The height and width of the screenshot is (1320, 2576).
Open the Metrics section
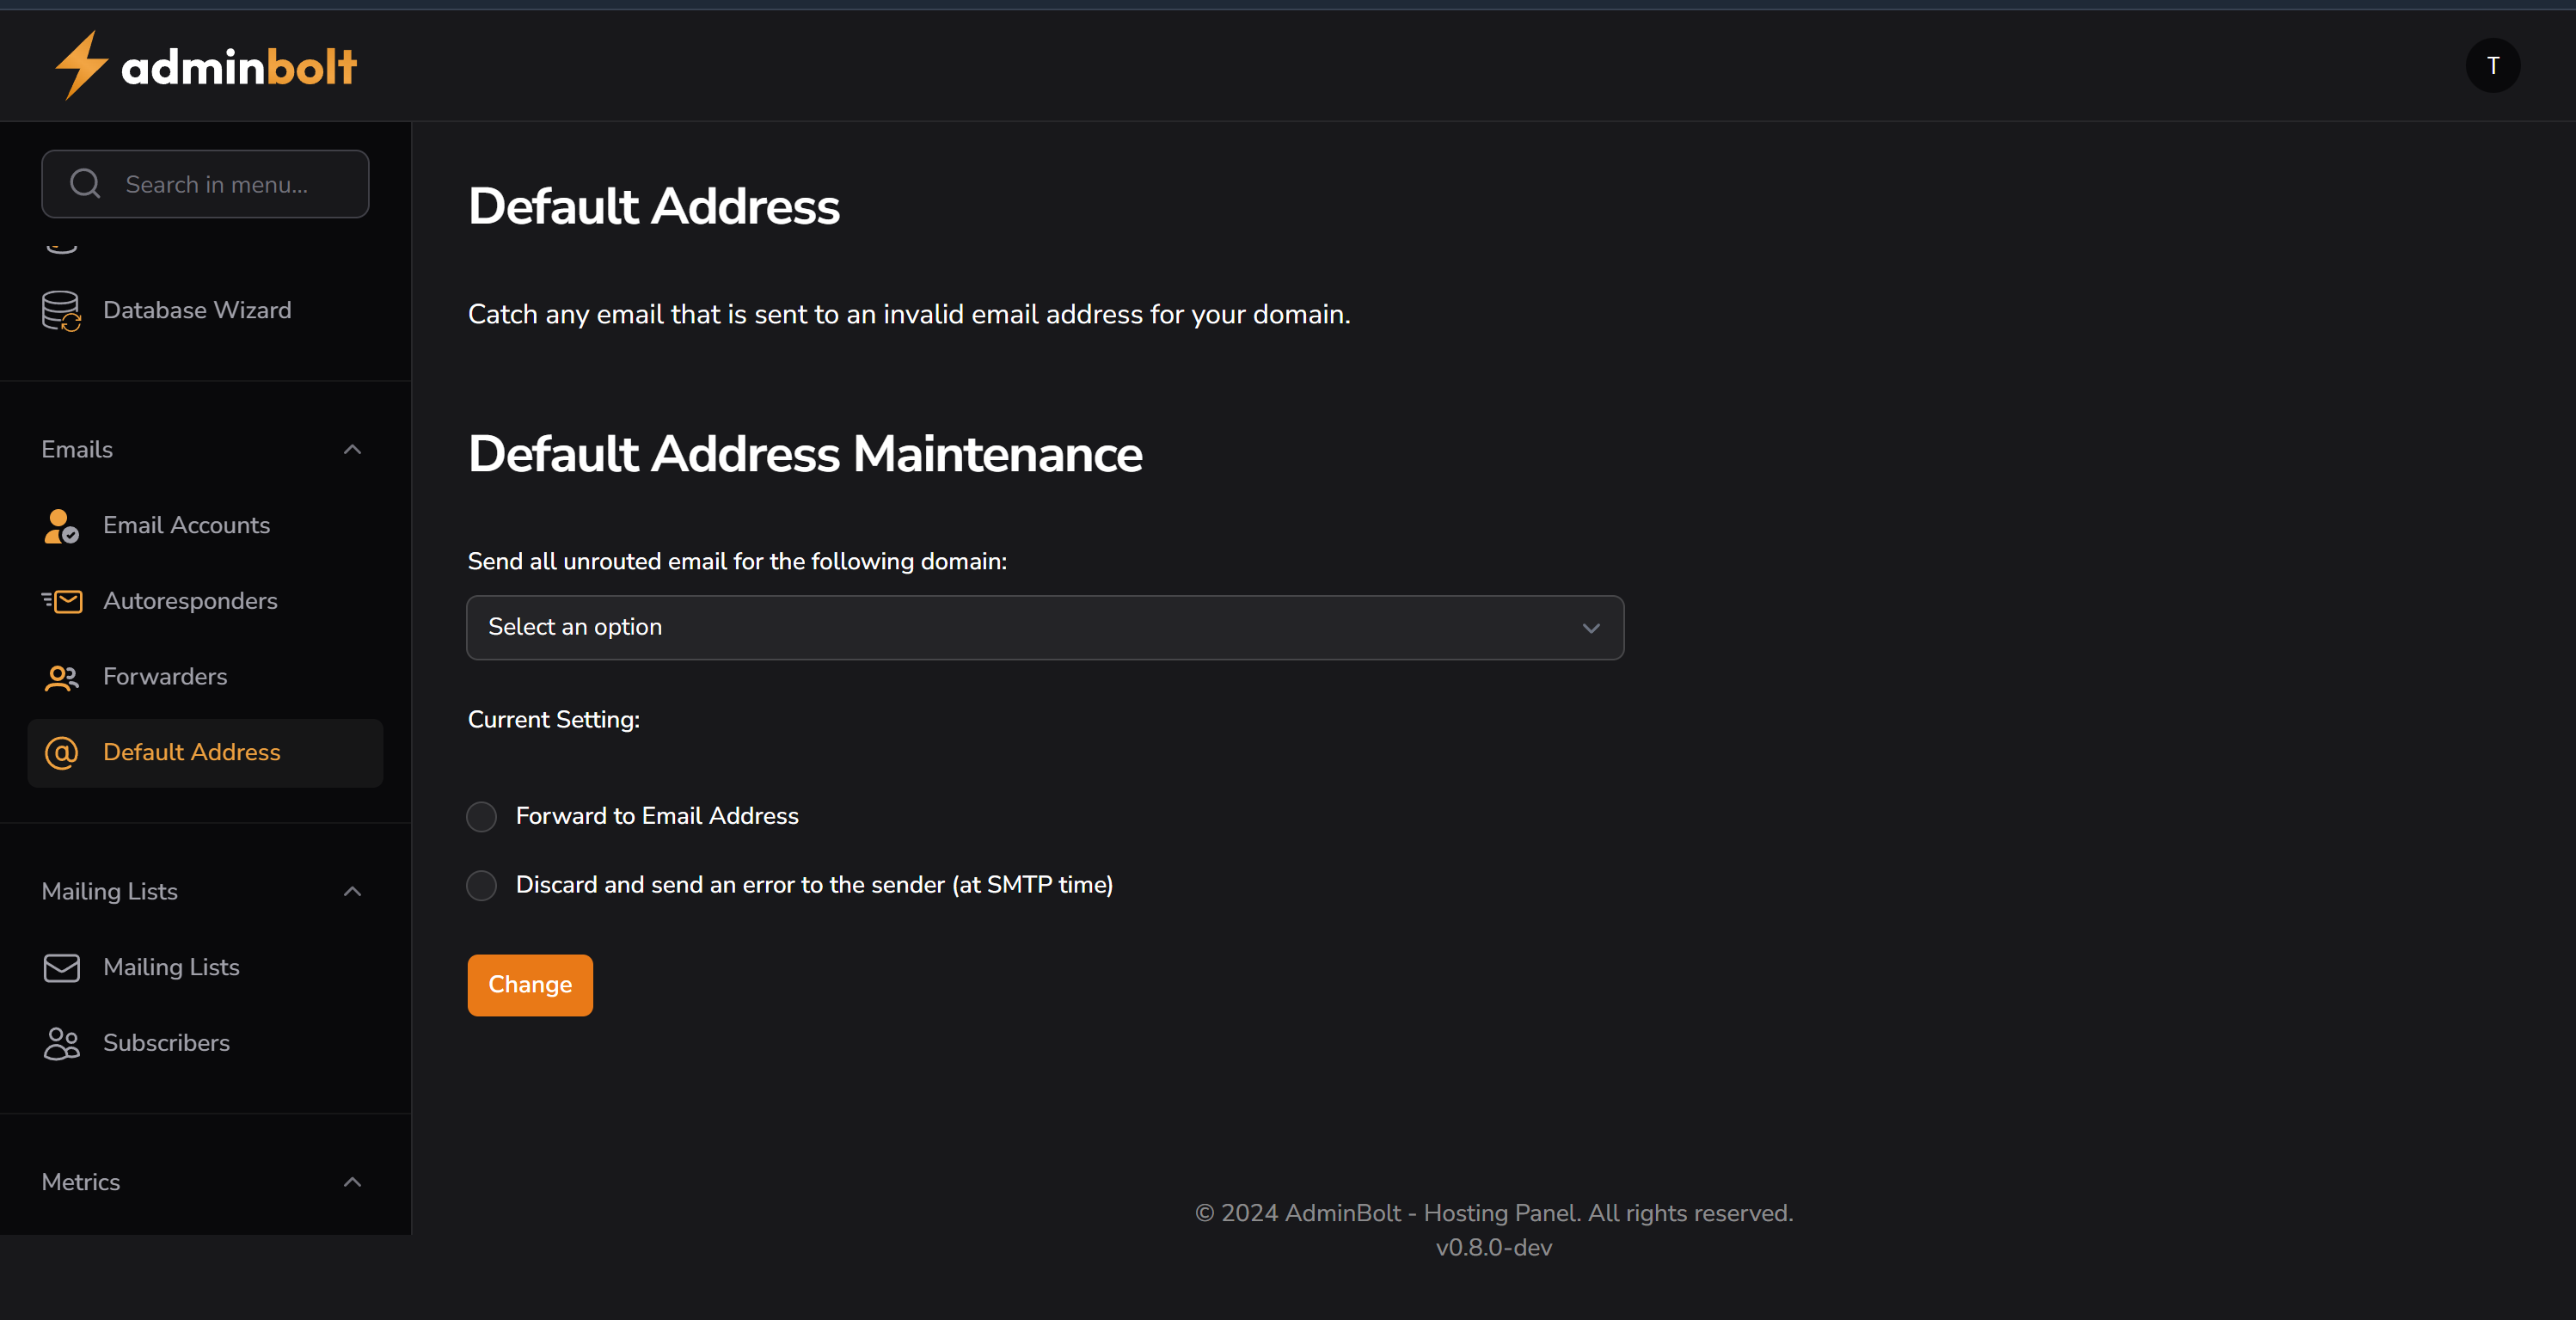pyautogui.click(x=351, y=1182)
